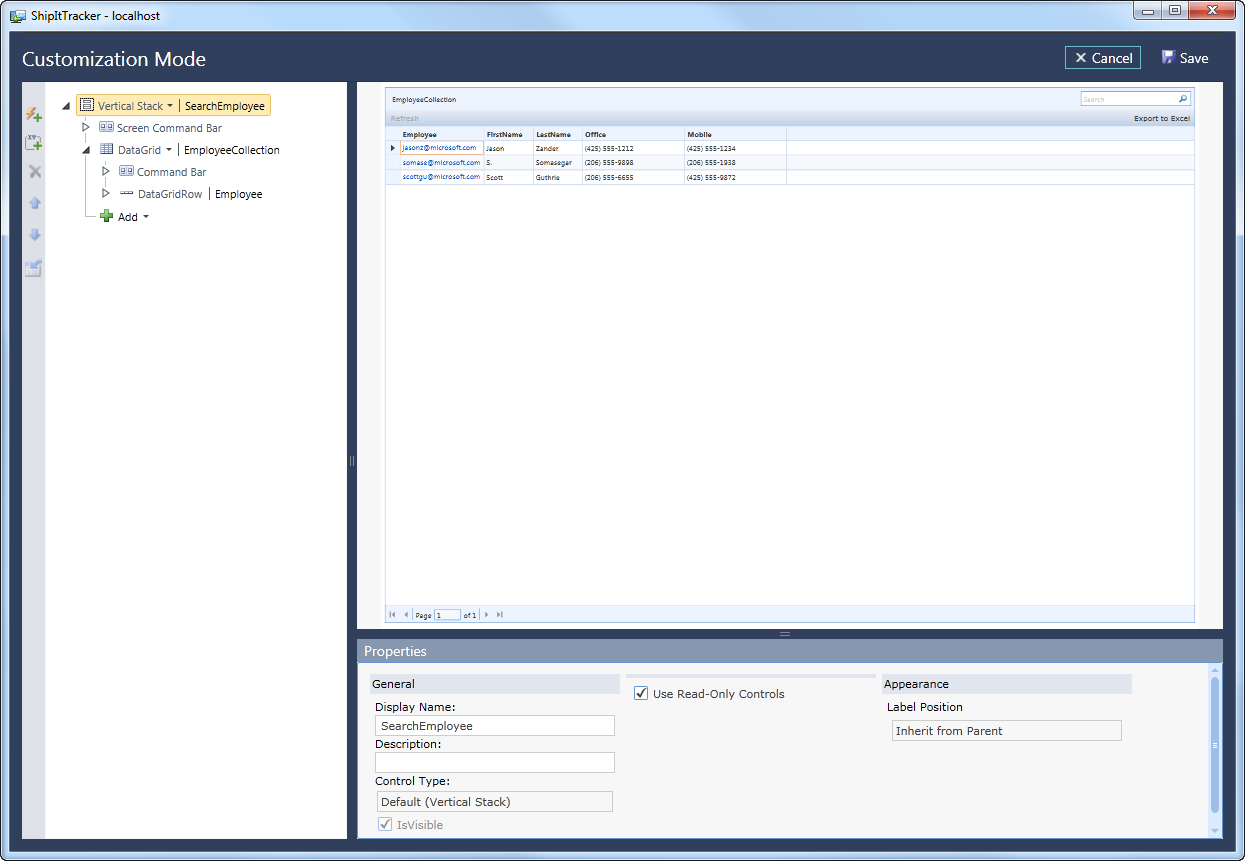
Task: Open the Label Position combo box
Action: click(1005, 730)
